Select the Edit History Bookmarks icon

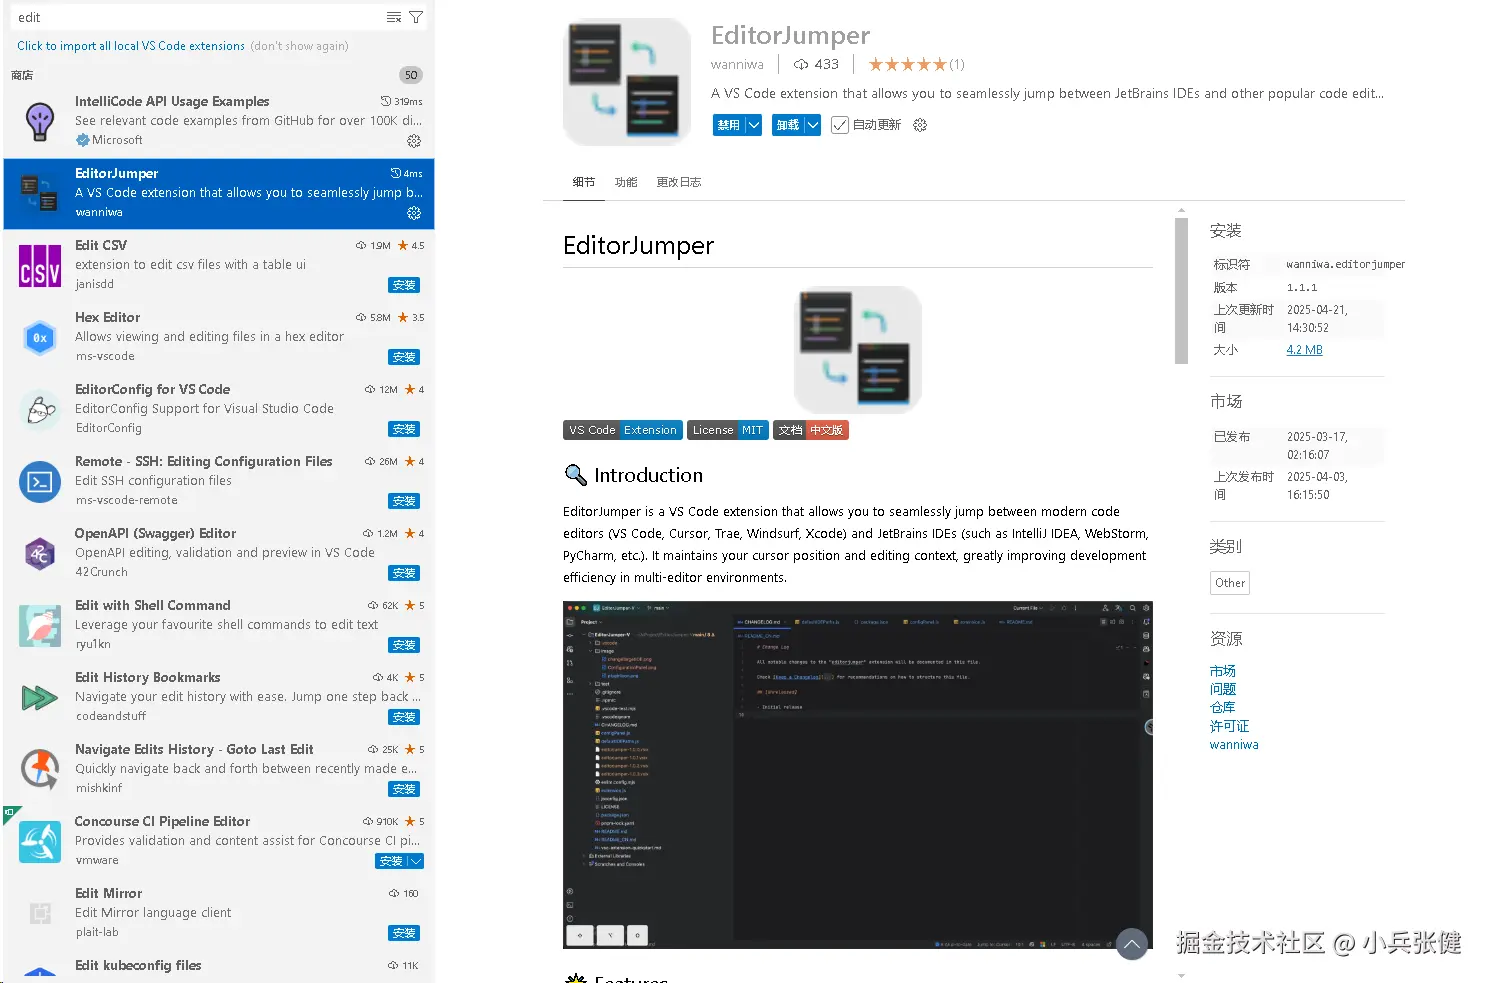pos(40,698)
